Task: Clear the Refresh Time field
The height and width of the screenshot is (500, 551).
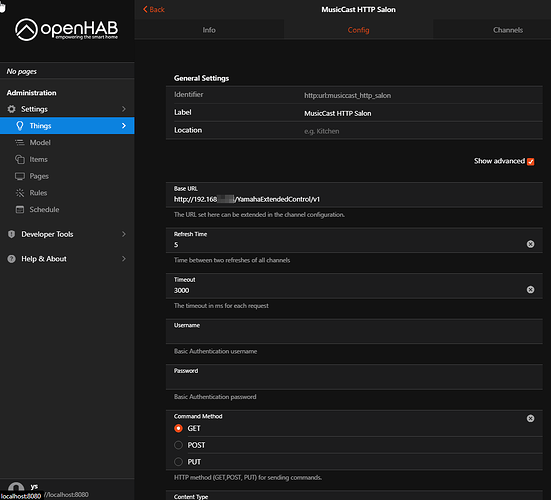Action: click(530, 244)
